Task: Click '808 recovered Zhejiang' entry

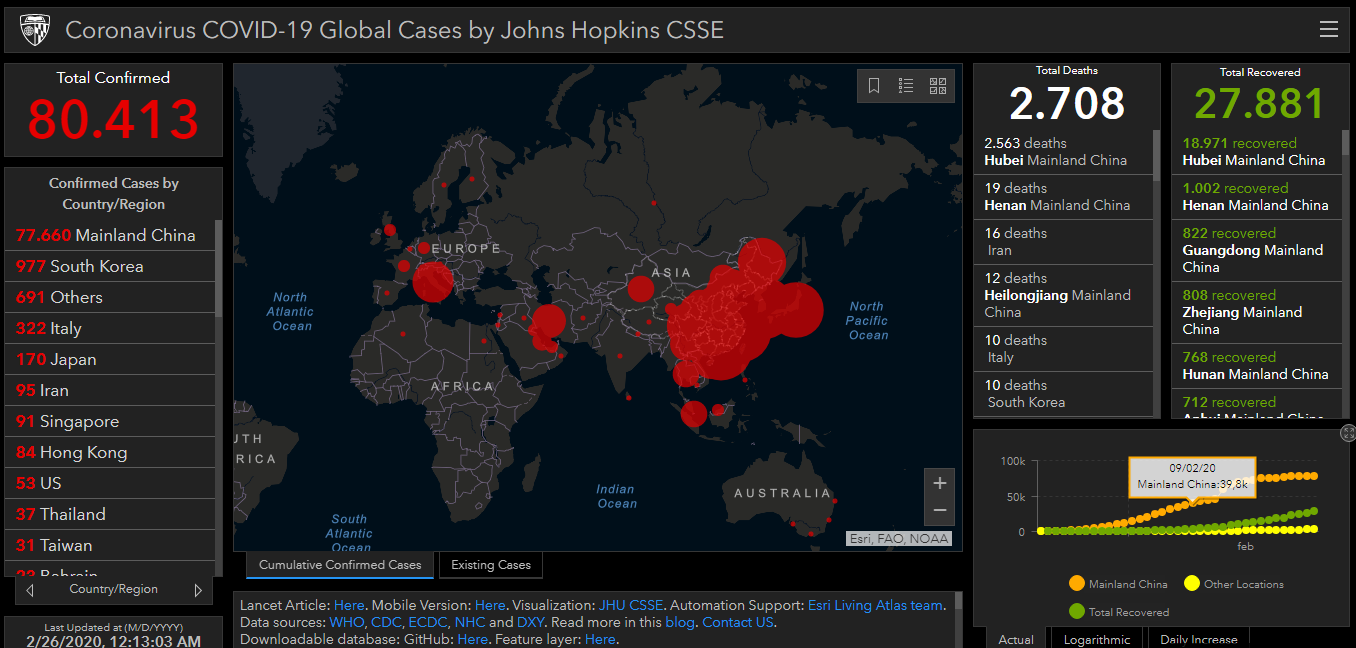Action: [1256, 313]
